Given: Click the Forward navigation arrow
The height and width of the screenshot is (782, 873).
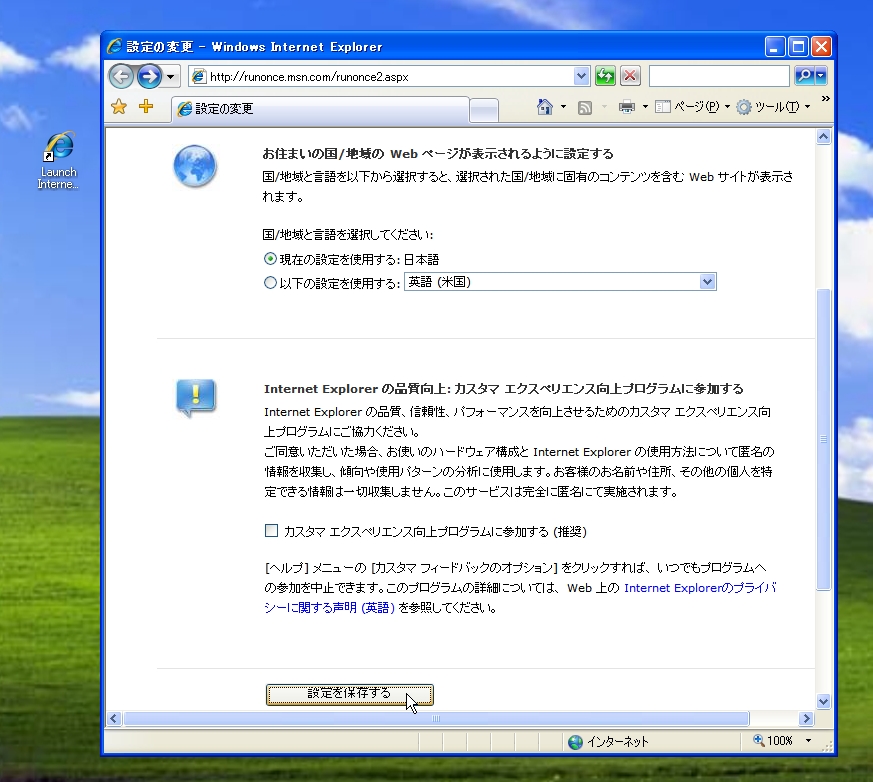Looking at the screenshot, I should pyautogui.click(x=149, y=76).
